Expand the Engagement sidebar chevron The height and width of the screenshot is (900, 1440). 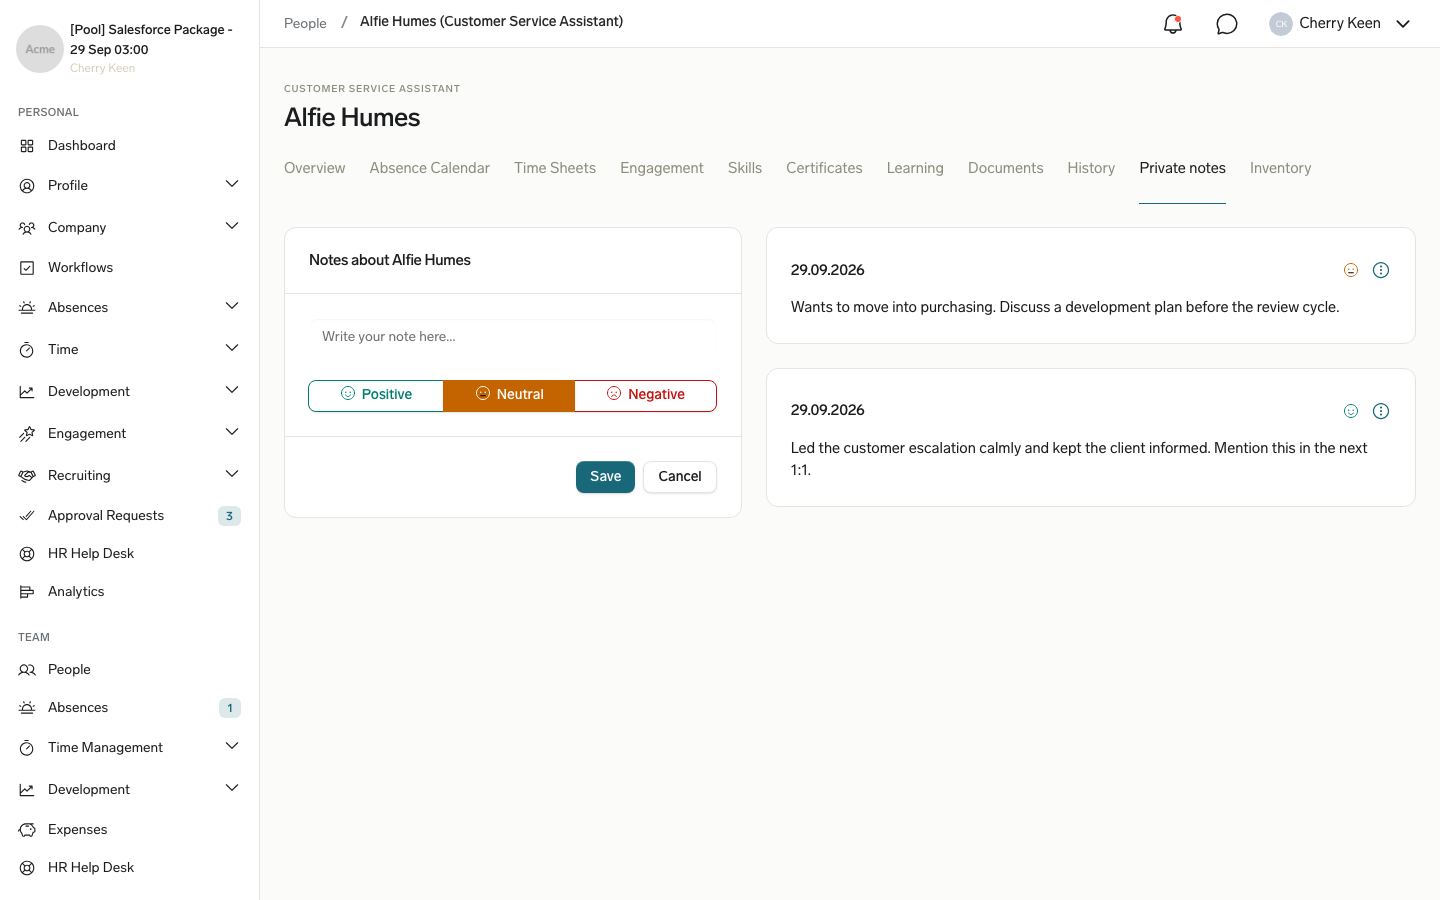232,432
